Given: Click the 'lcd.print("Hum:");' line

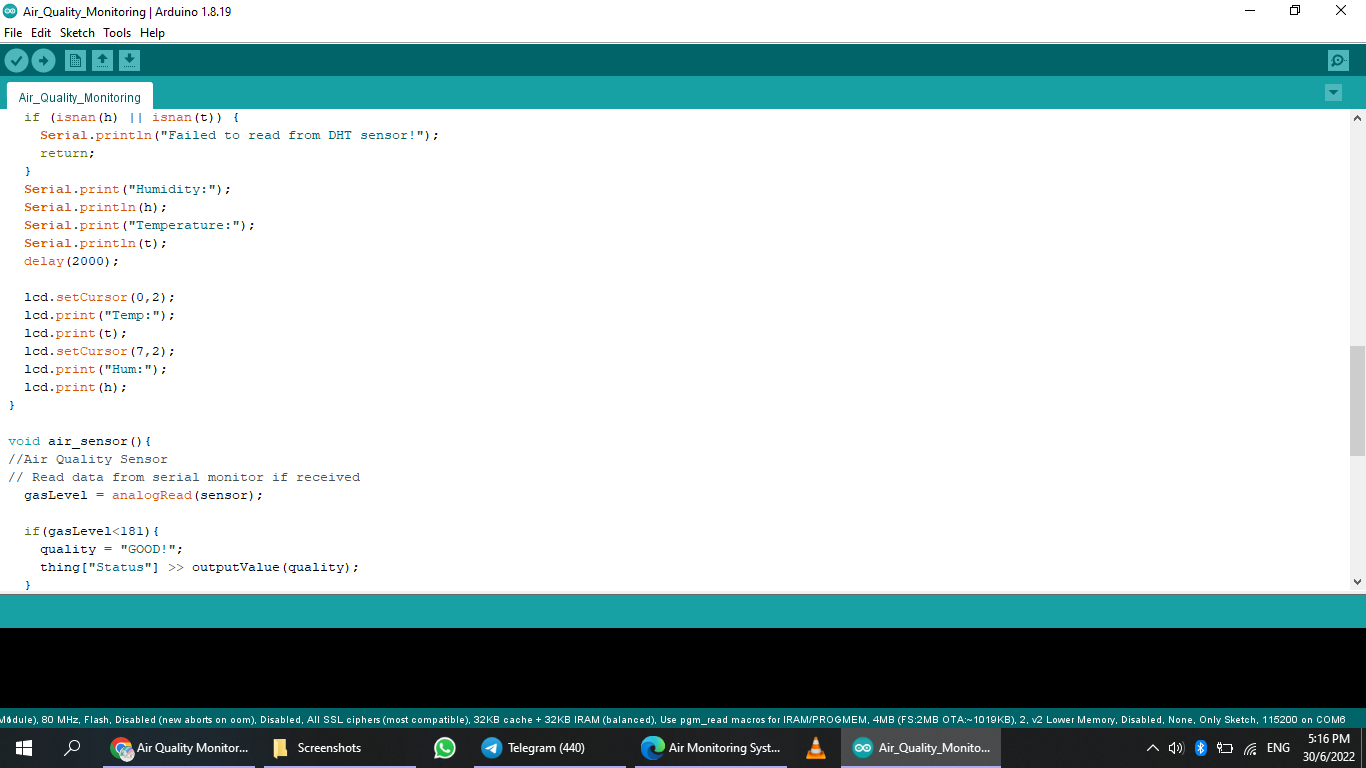Looking at the screenshot, I should [x=96, y=369].
